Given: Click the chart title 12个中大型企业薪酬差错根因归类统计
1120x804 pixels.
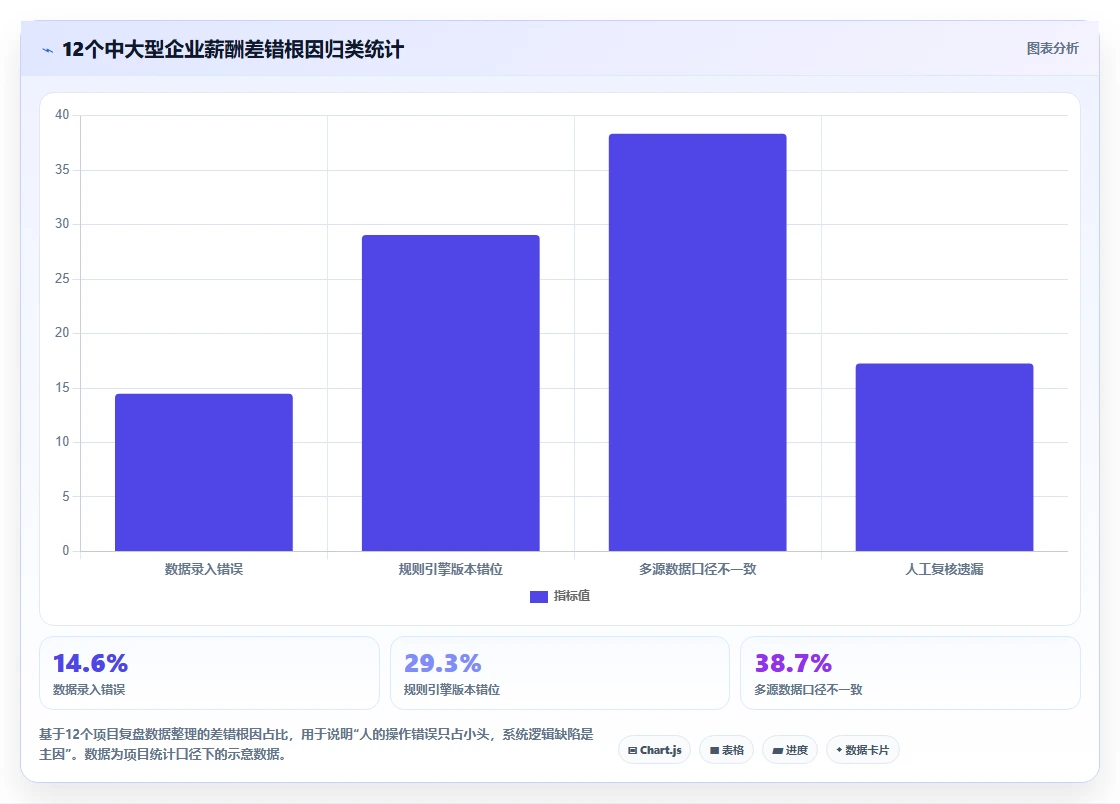Looking at the screenshot, I should 233,49.
